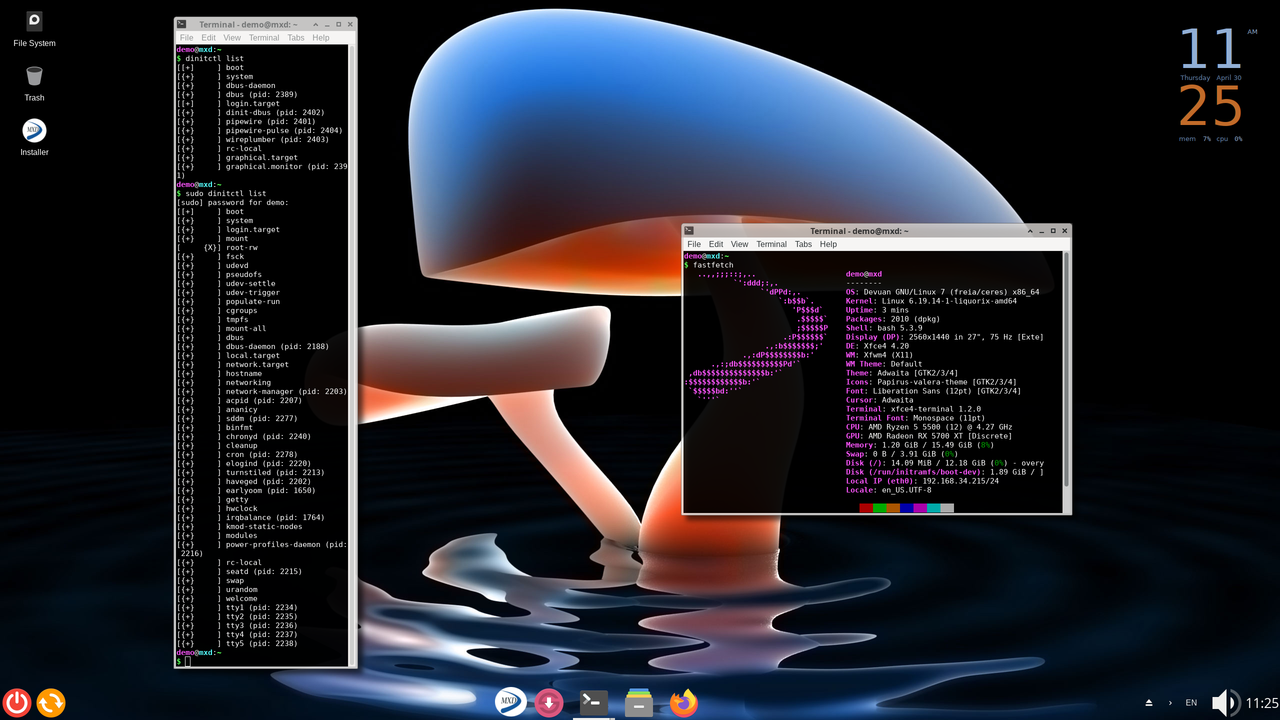The image size is (1280, 720).
Task: Click the eject media tray icon
Action: coord(1149,703)
